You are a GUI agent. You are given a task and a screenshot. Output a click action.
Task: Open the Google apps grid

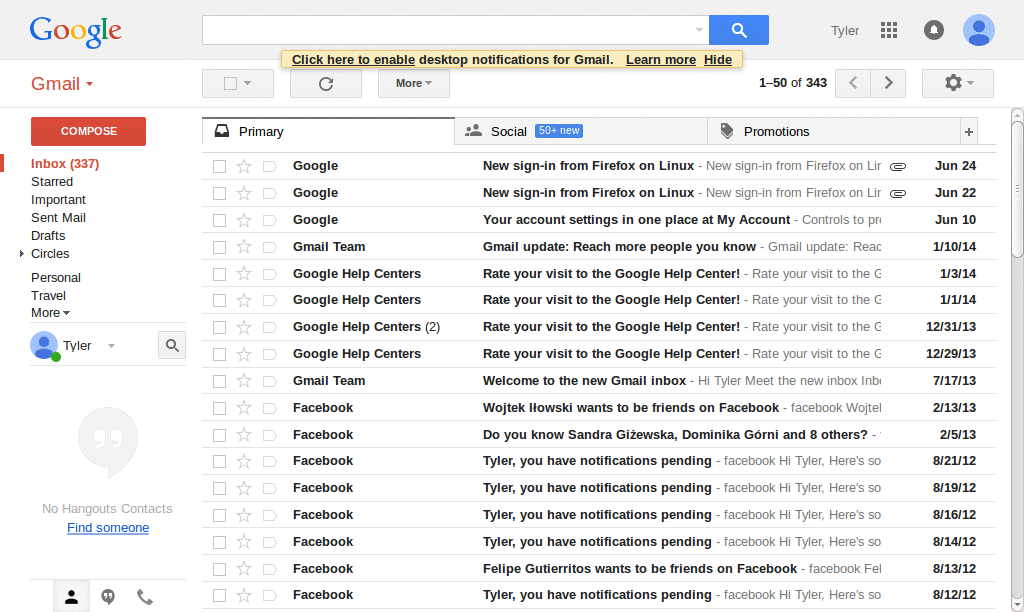click(889, 30)
